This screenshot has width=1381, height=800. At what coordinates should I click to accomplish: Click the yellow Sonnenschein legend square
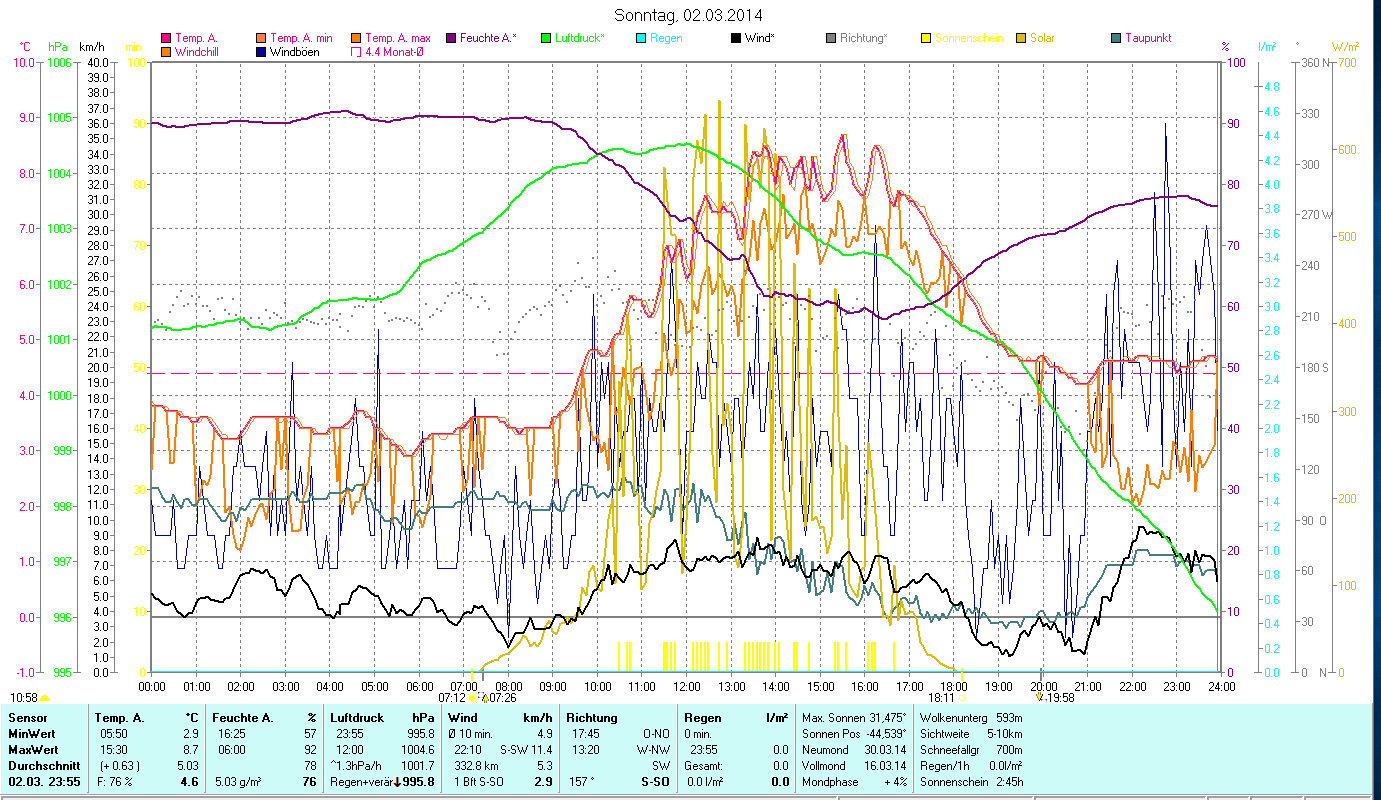[926, 38]
